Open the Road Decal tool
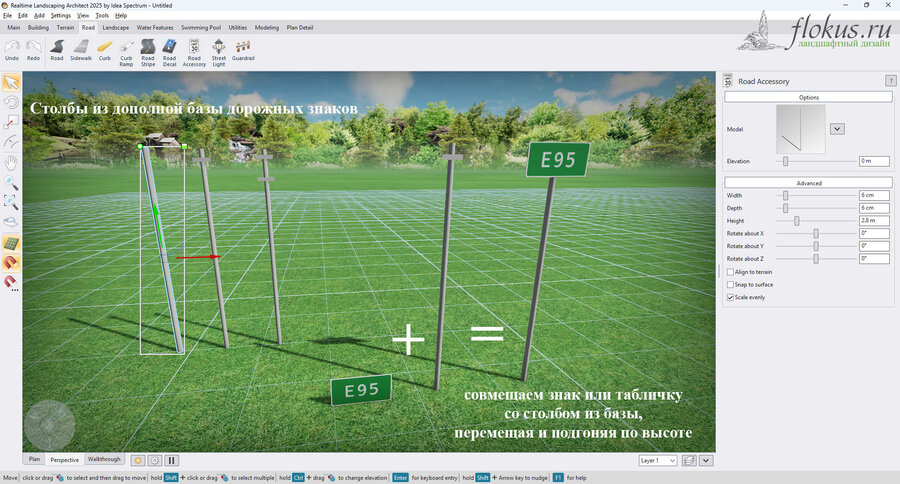900x484 pixels. pos(169,53)
